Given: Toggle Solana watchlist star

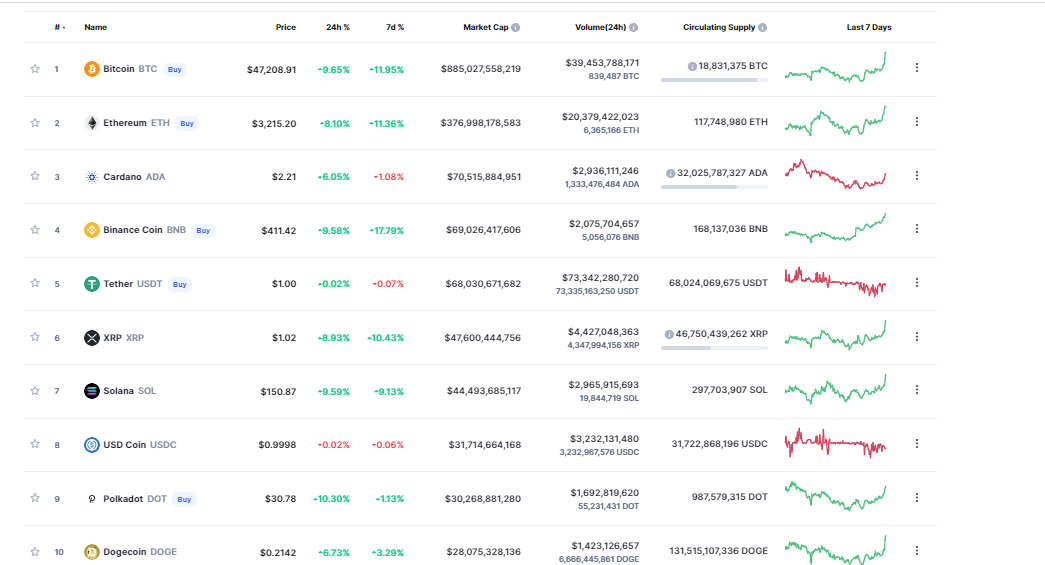Looking at the screenshot, I should (35, 390).
